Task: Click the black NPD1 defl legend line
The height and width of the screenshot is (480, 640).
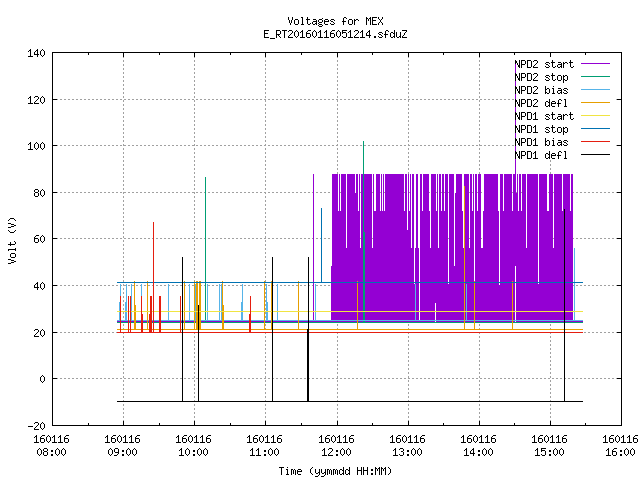Action: pyautogui.click(x=596, y=155)
